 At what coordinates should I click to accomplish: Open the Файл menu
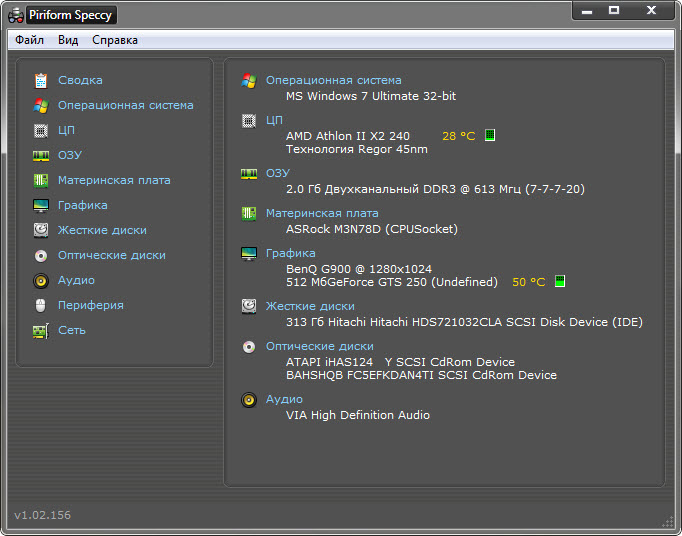pos(29,40)
